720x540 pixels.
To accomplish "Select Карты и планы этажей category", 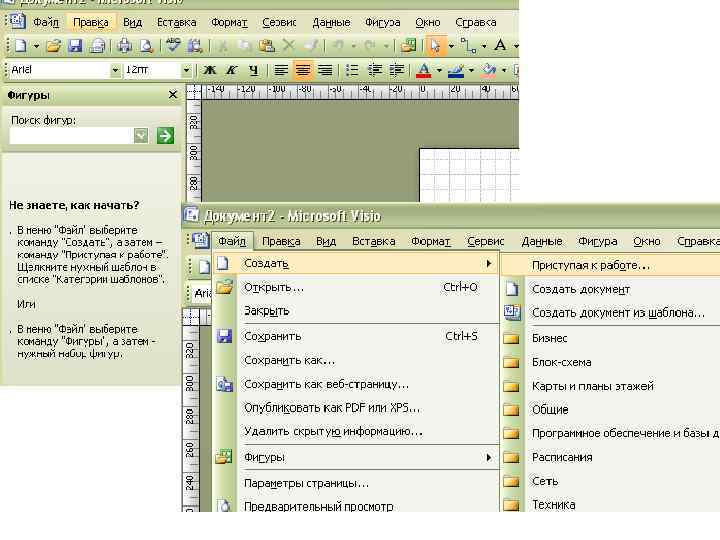I will (x=611, y=386).
